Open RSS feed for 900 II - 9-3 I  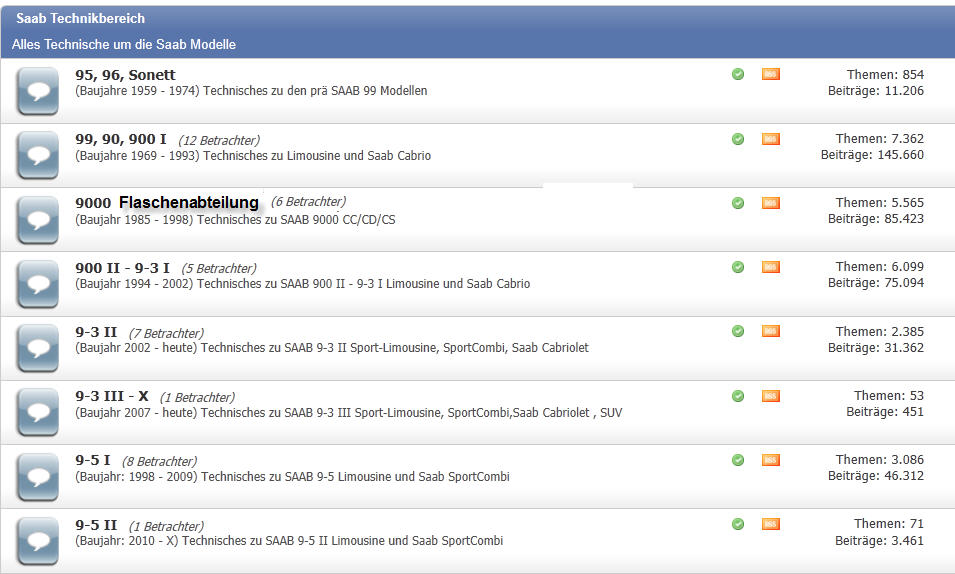(x=770, y=267)
